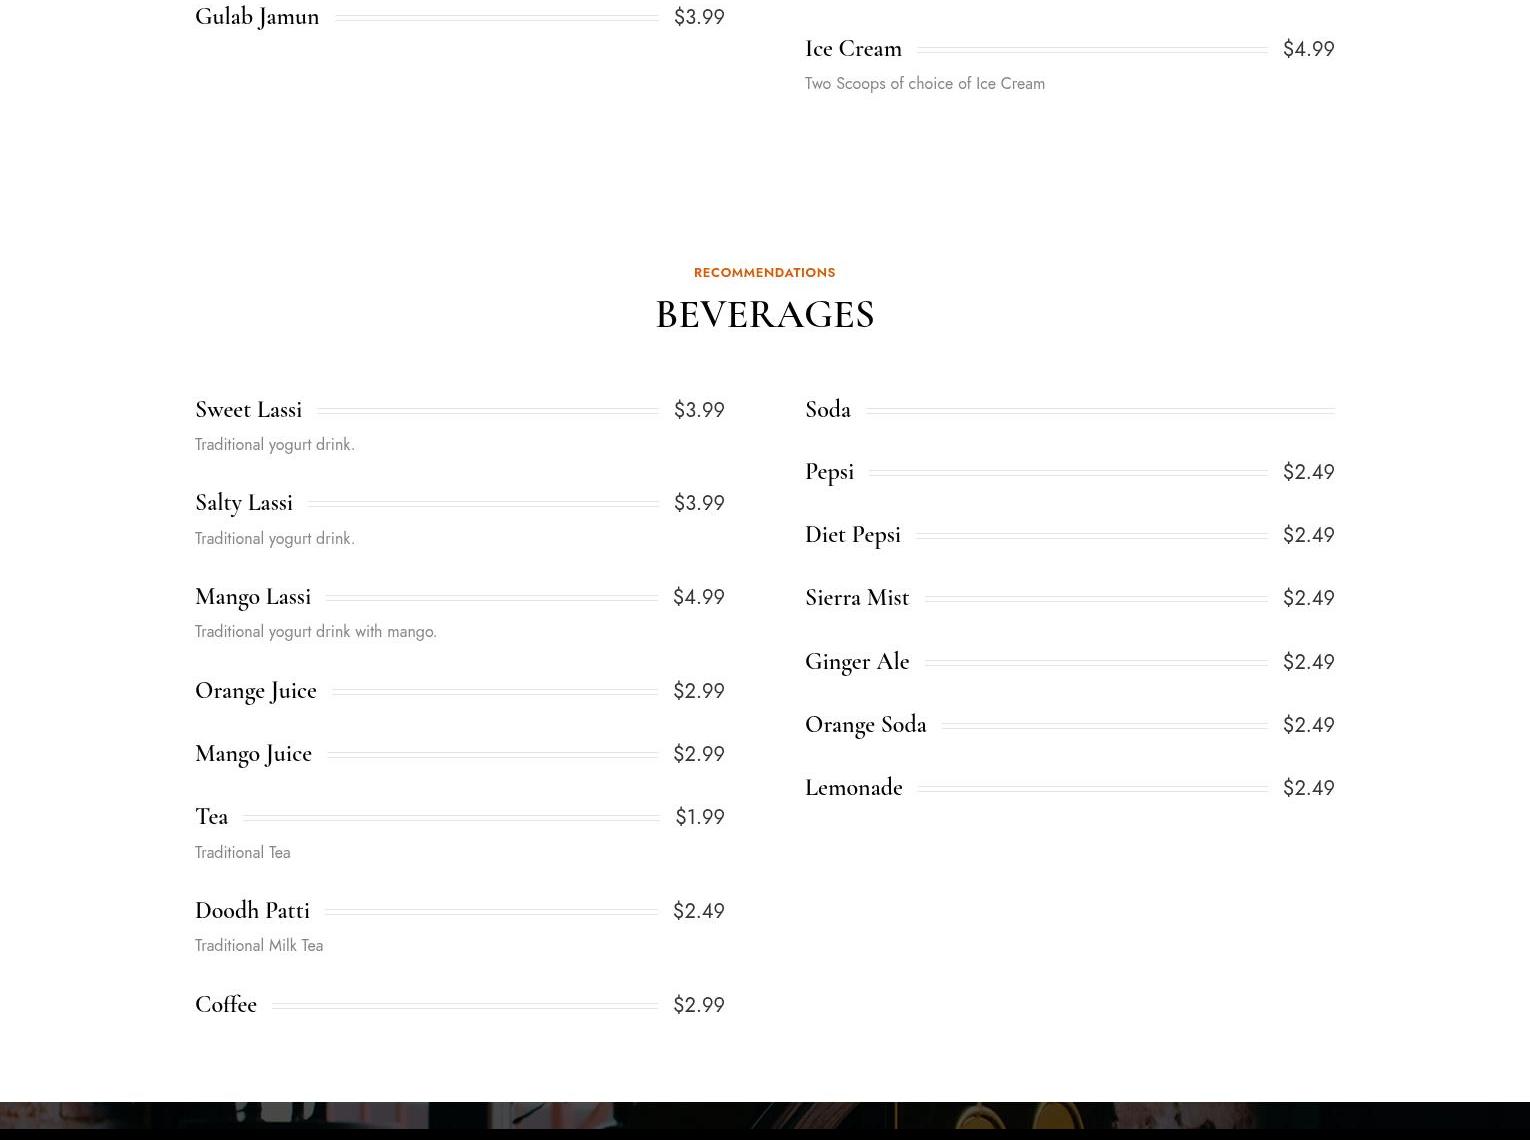Click the Mango Lassi $4.99 price
Viewport: 1530px width, 1140px height.
tap(699, 597)
